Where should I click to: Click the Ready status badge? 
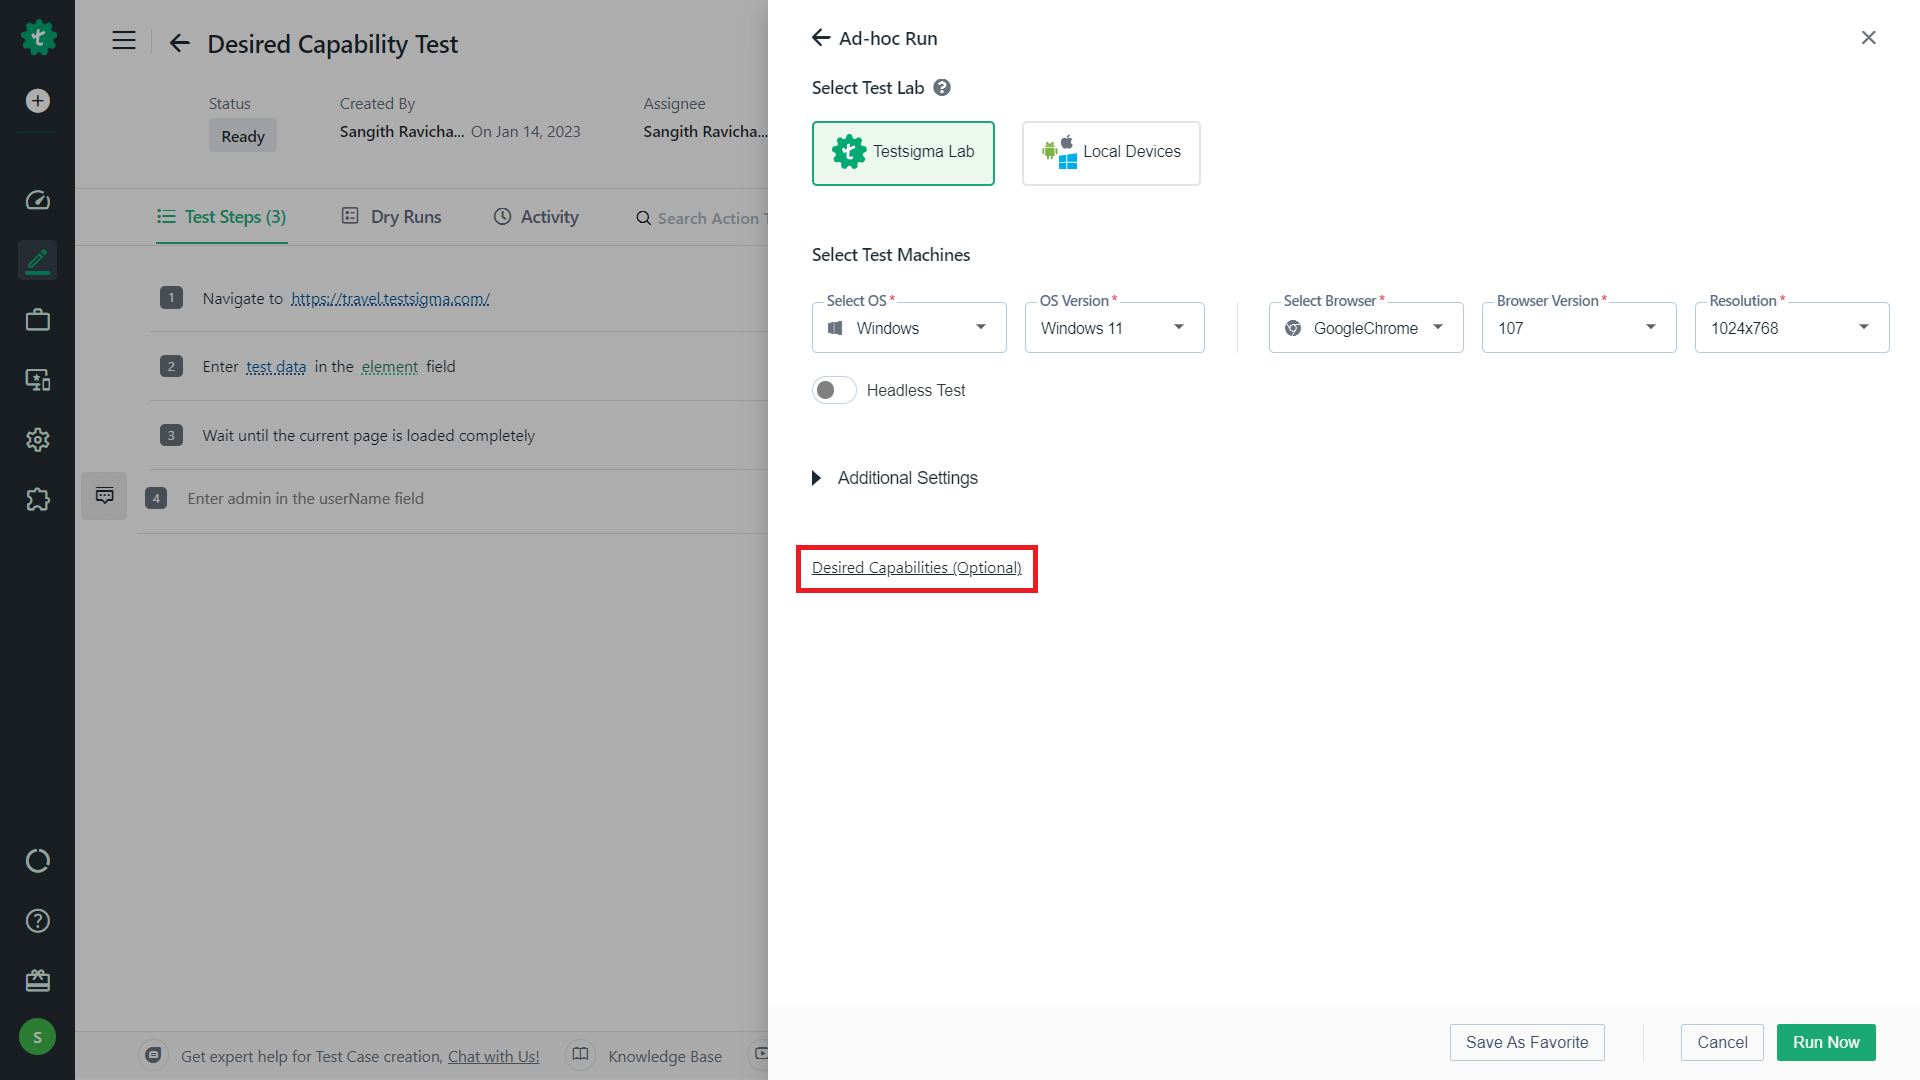point(243,136)
